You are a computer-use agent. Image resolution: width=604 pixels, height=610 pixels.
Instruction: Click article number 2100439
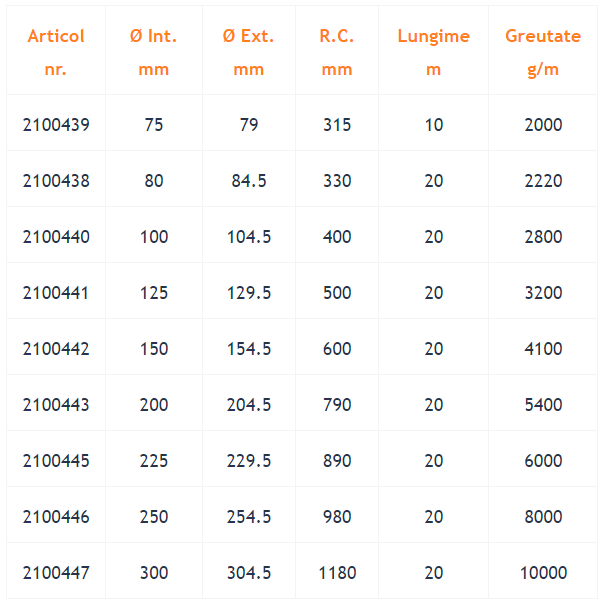56,125
